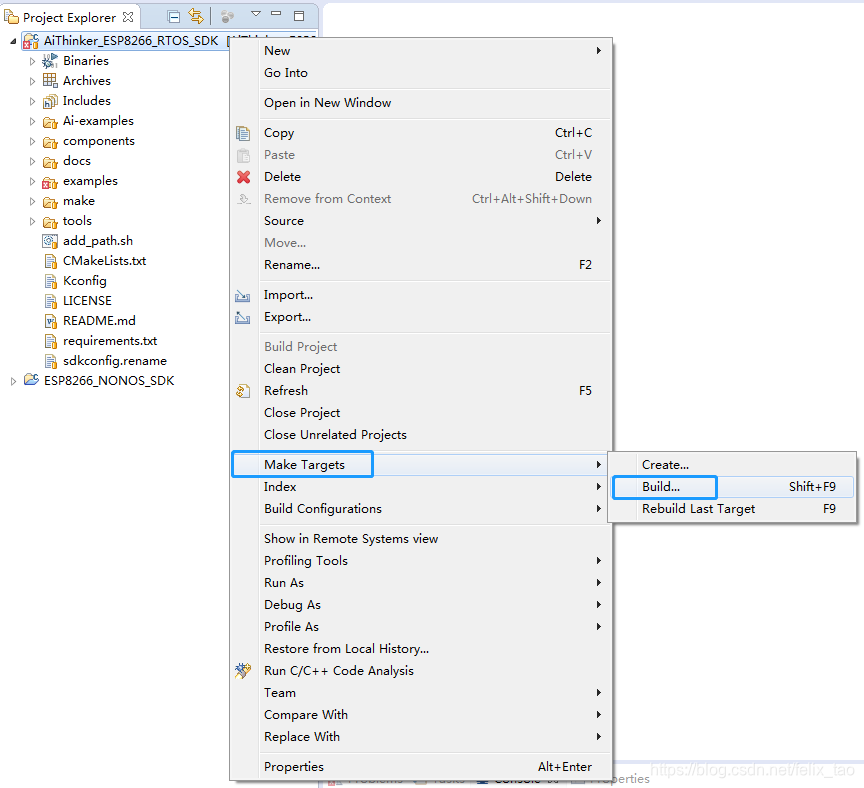Choose Restore from Local History...
The image size is (864, 788).
click(422, 649)
